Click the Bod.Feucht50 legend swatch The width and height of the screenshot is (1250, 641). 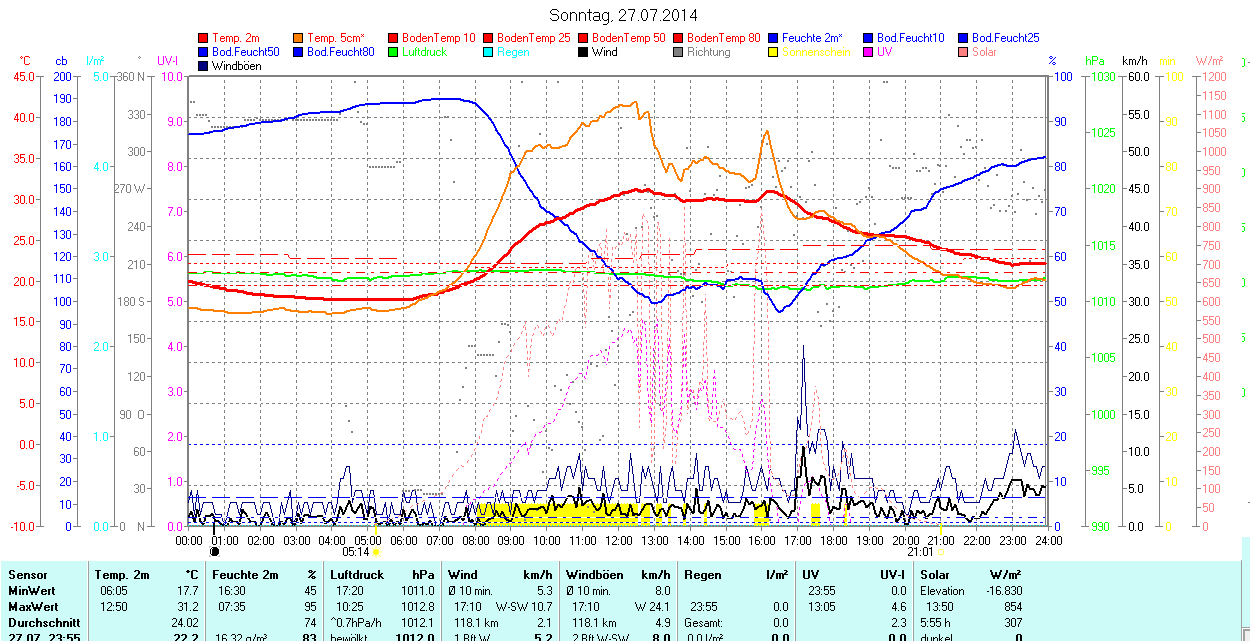(203, 52)
